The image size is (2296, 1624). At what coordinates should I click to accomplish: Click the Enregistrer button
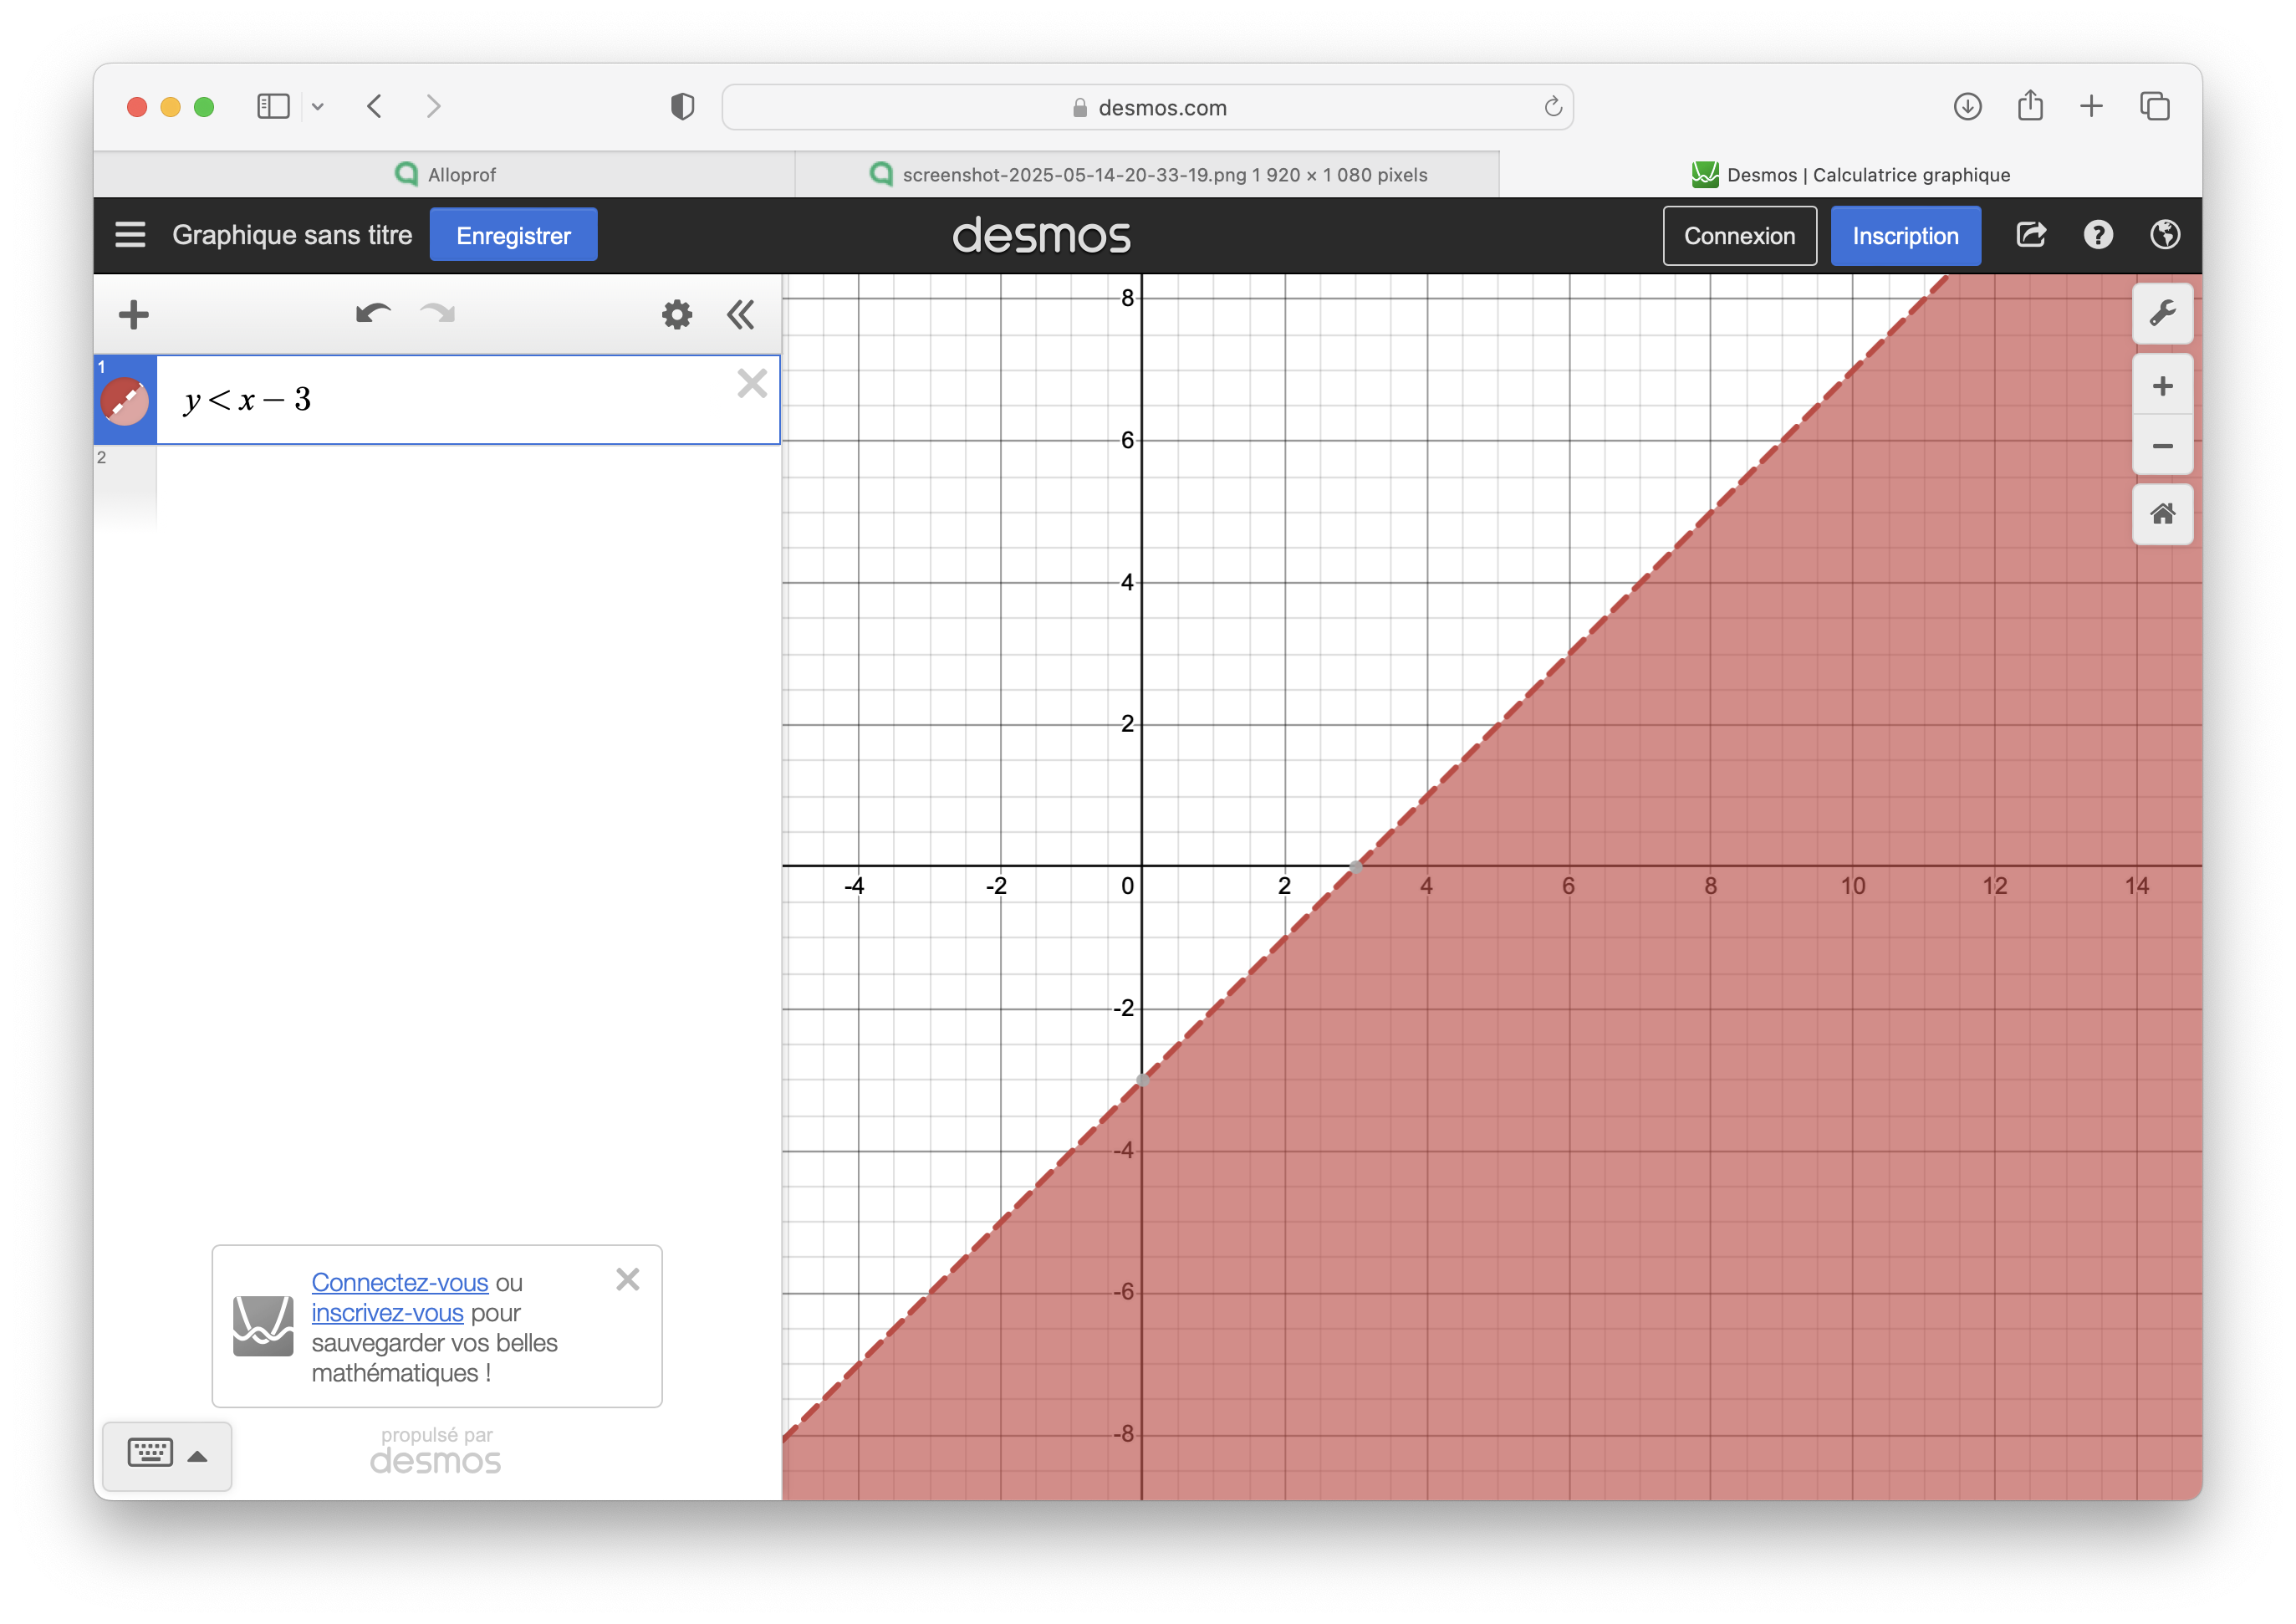tap(513, 235)
